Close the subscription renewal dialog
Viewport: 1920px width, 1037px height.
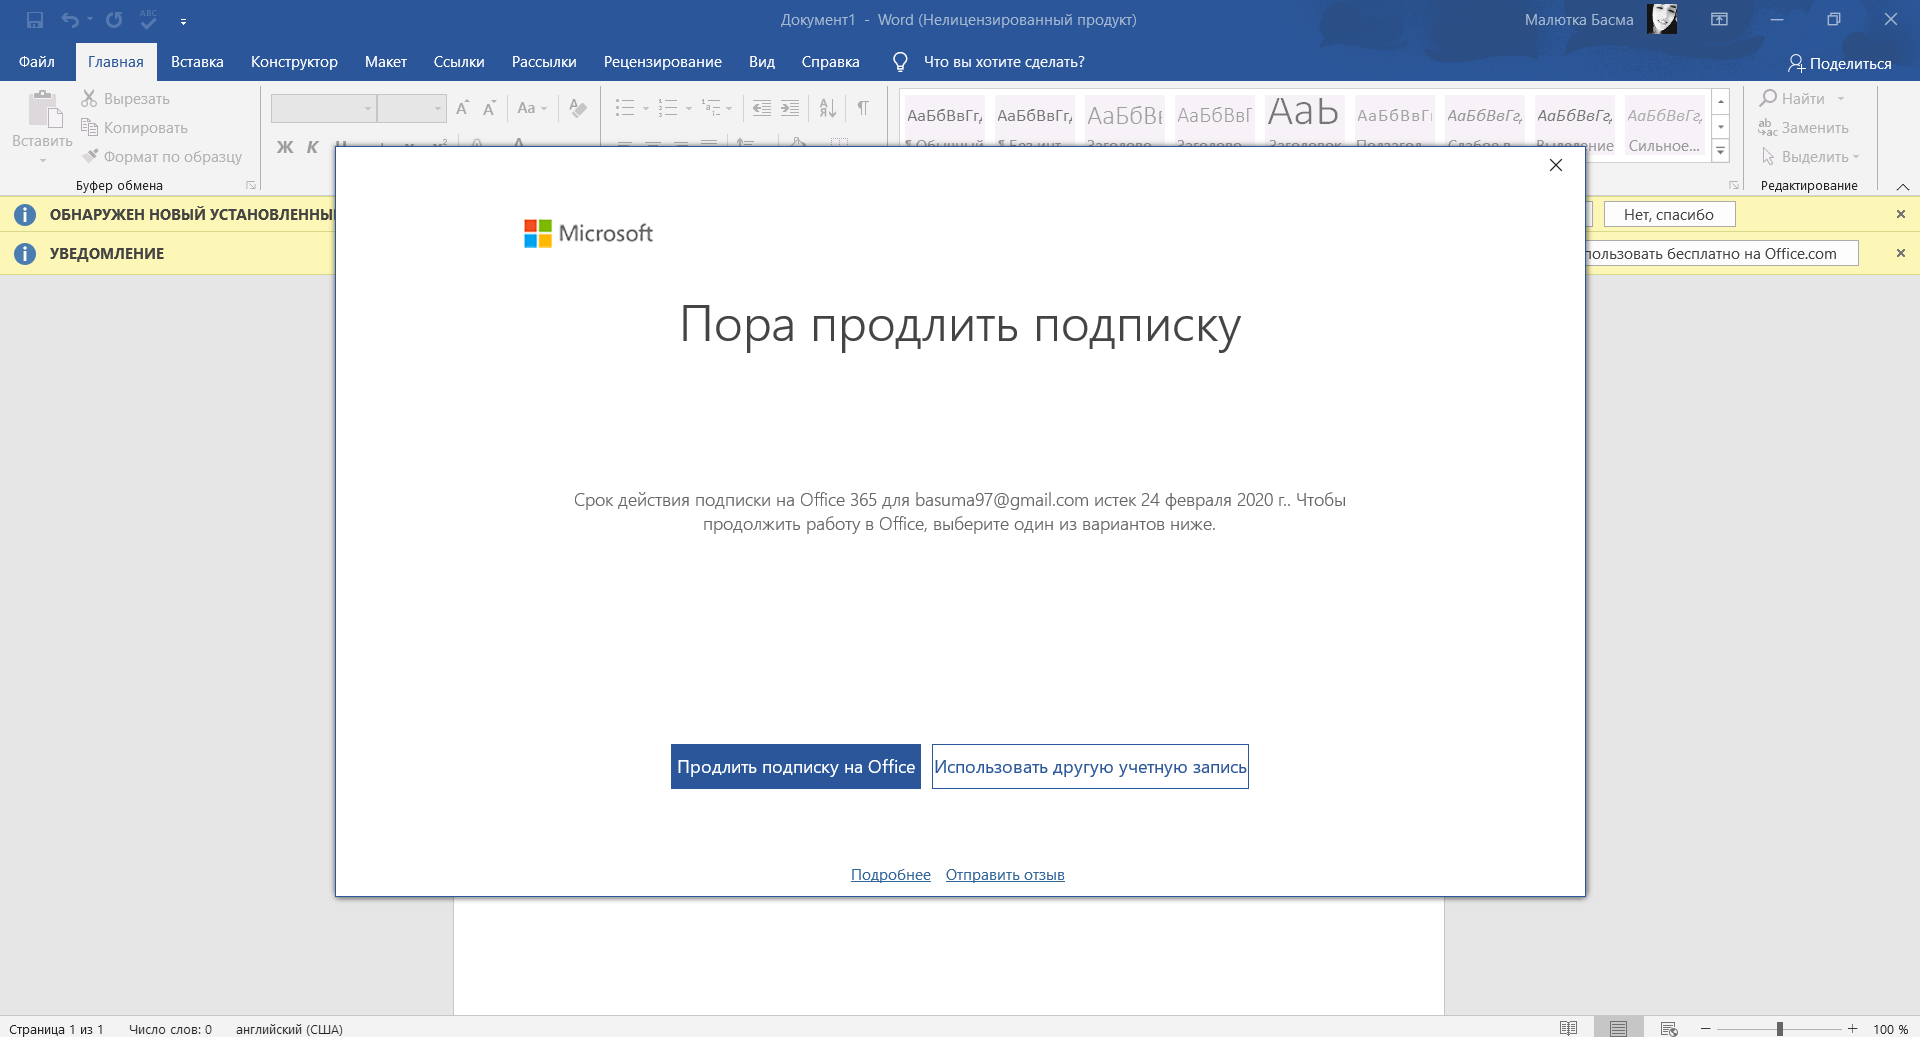(1556, 165)
